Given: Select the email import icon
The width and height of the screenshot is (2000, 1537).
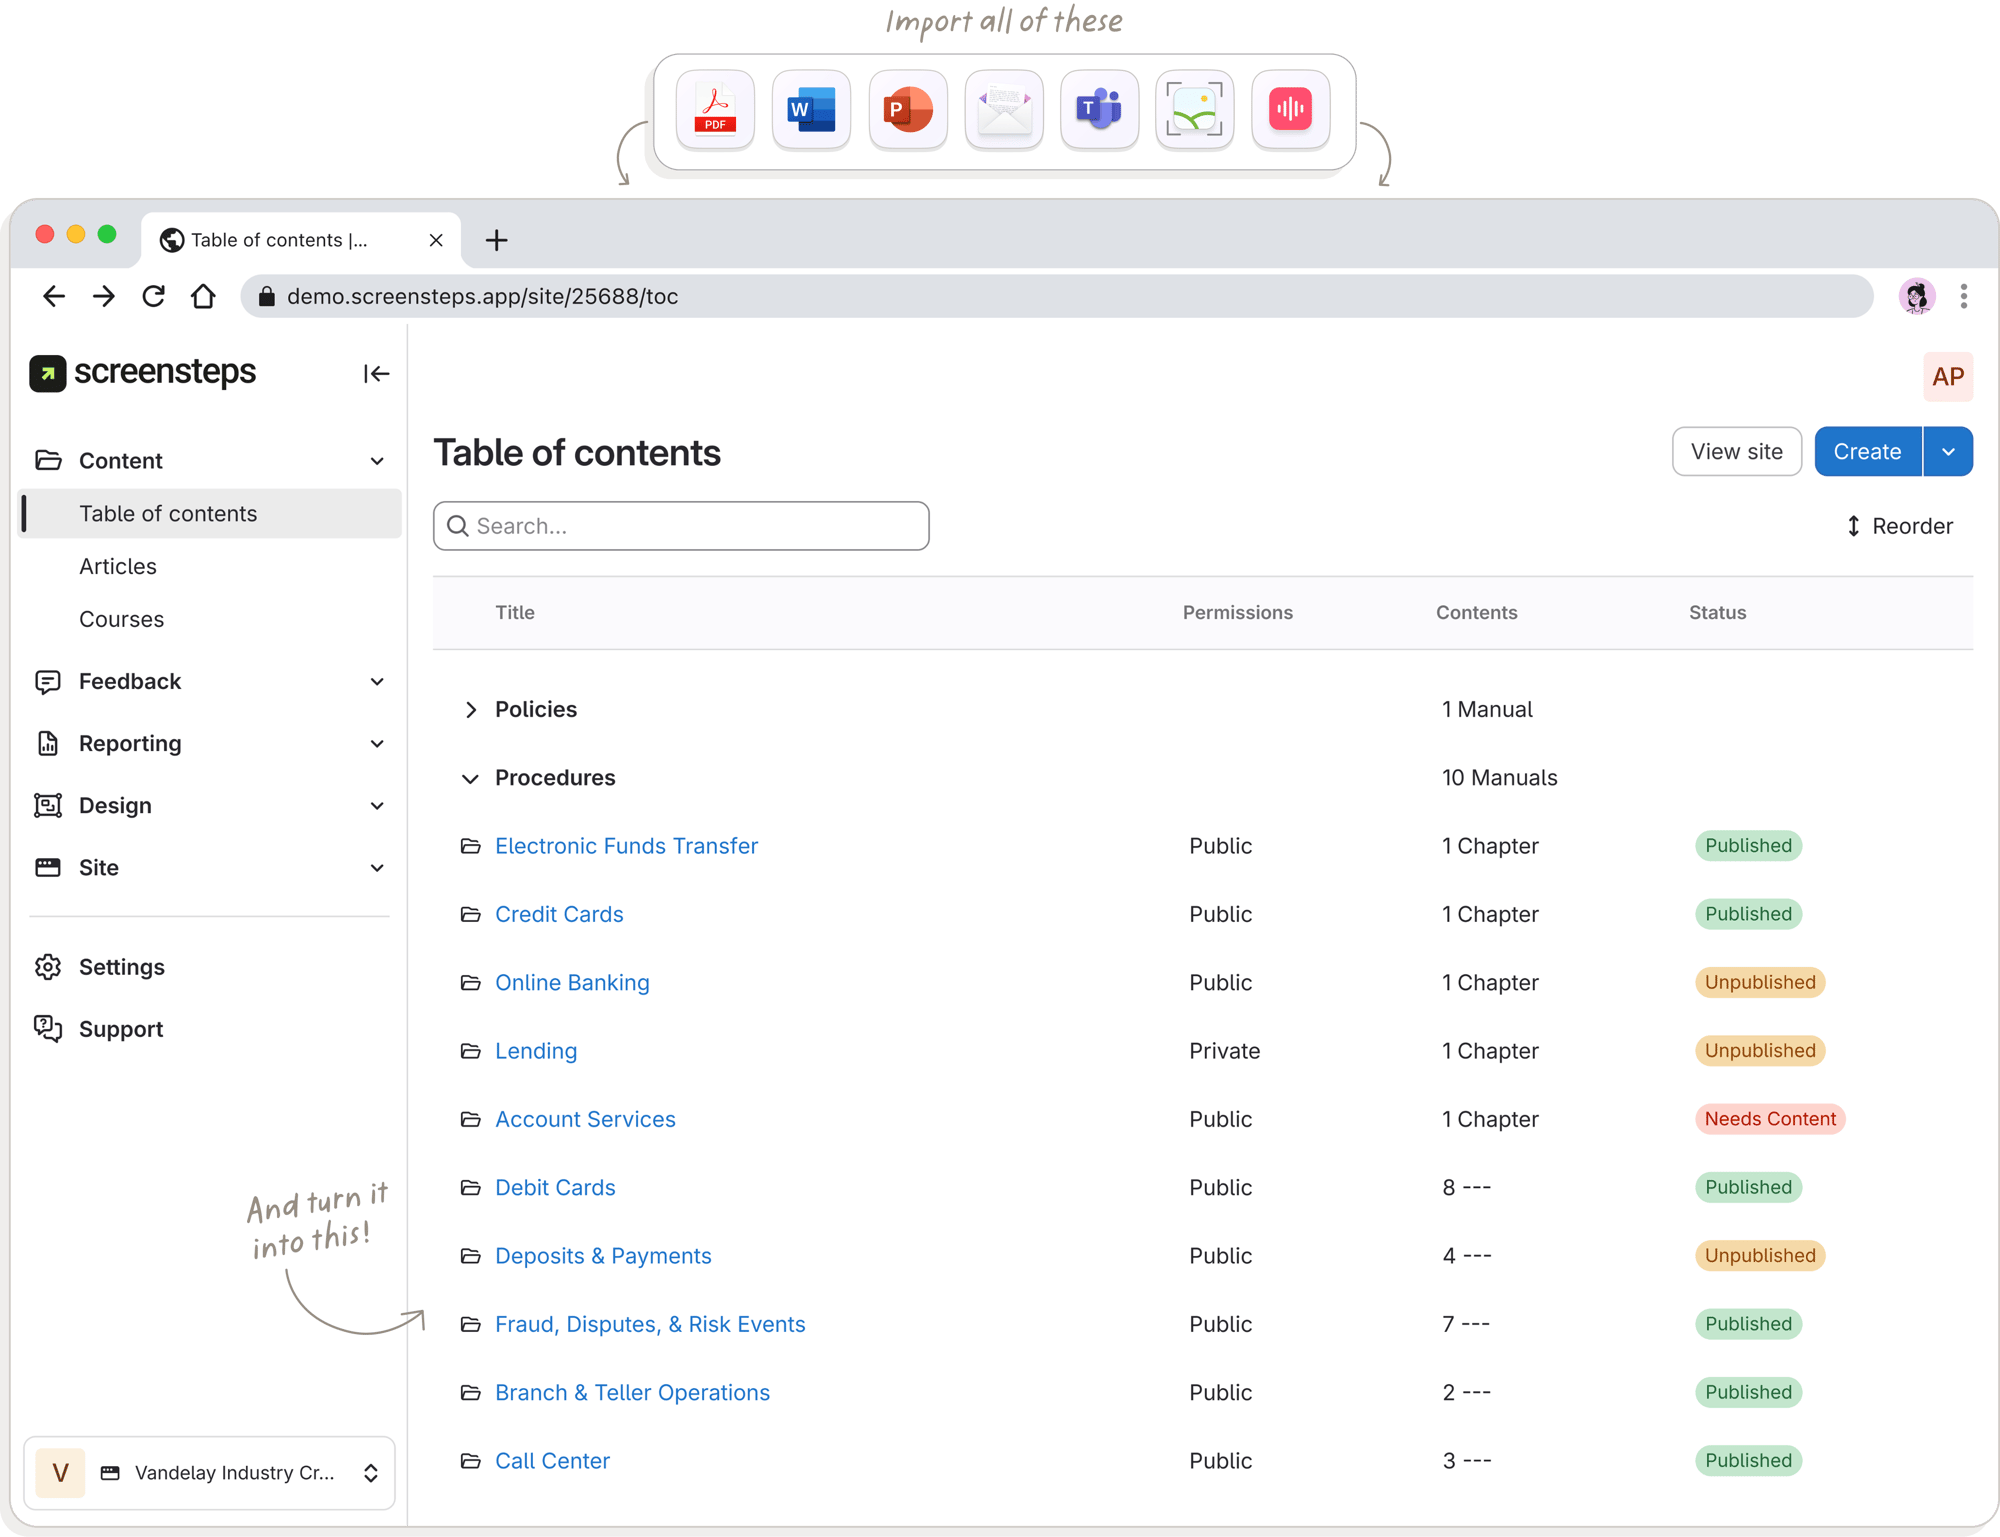Looking at the screenshot, I should click(x=1003, y=109).
